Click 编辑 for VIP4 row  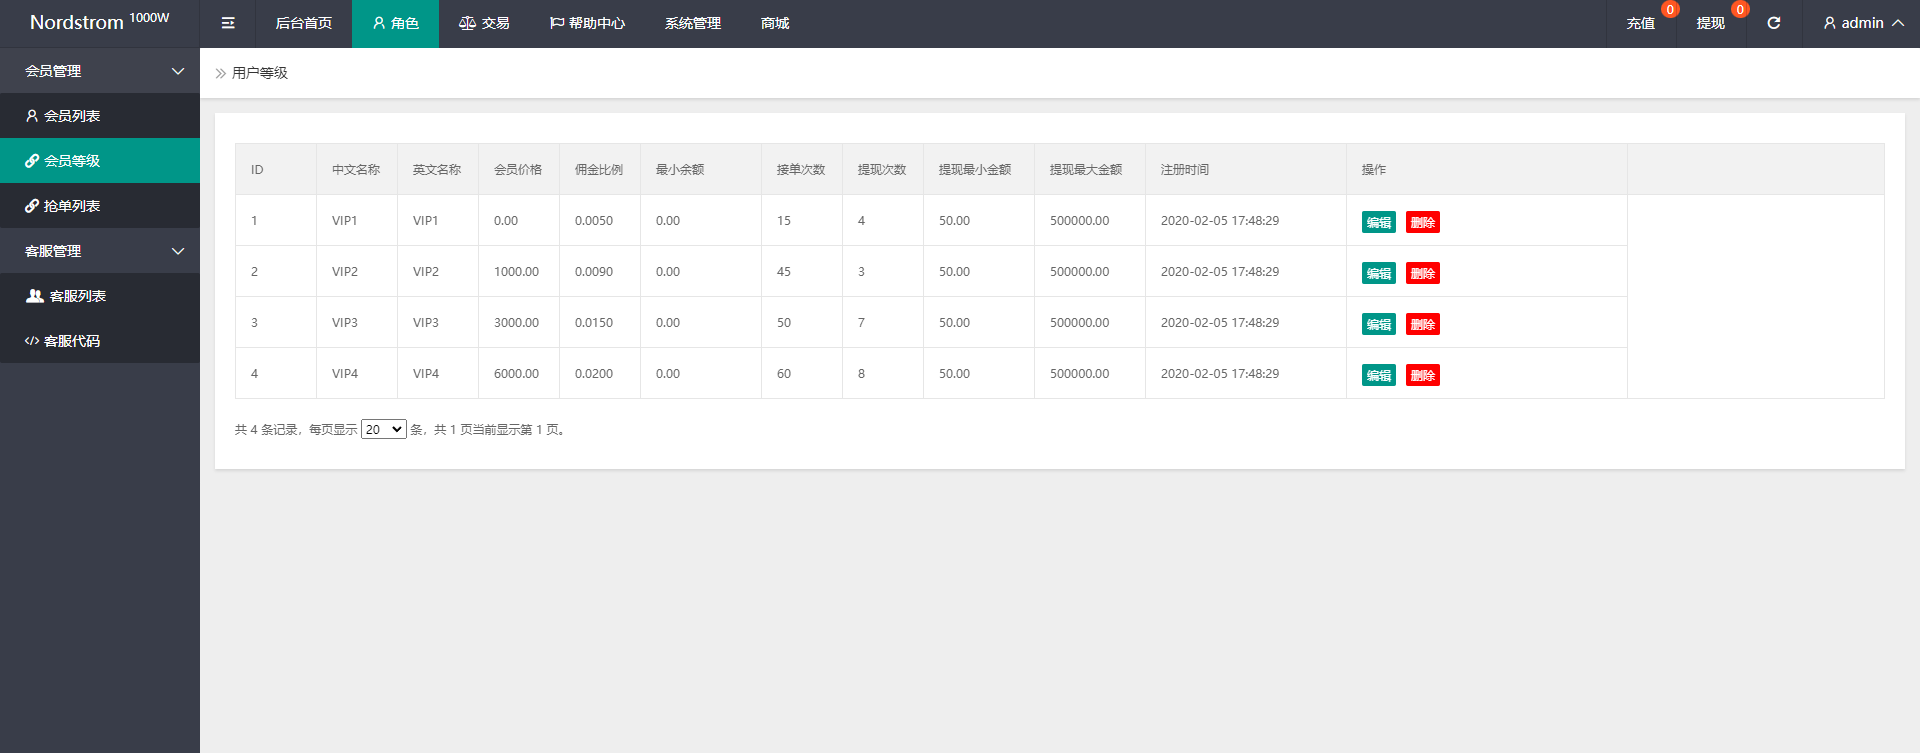click(1379, 375)
